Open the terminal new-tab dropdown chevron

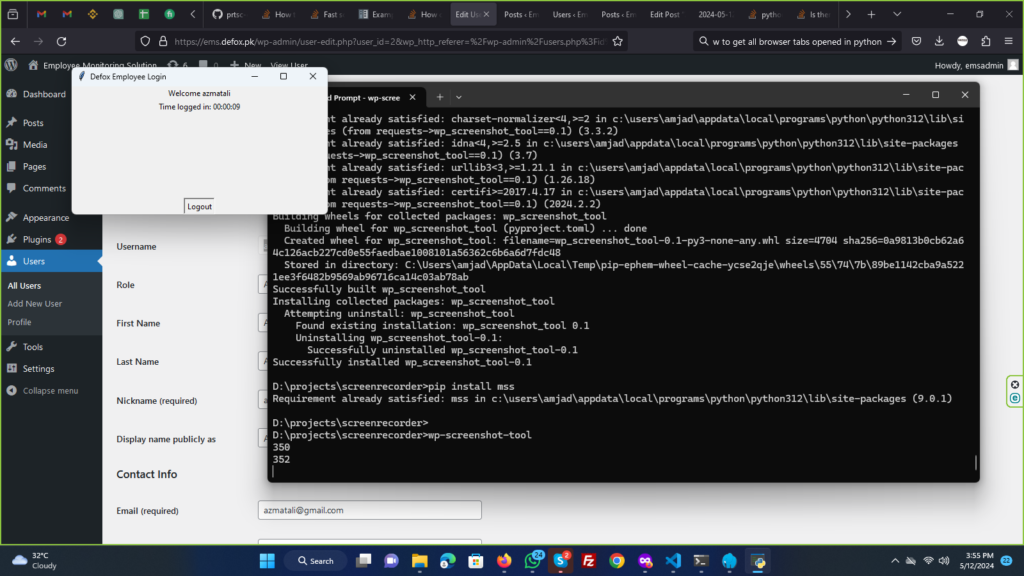tap(459, 97)
